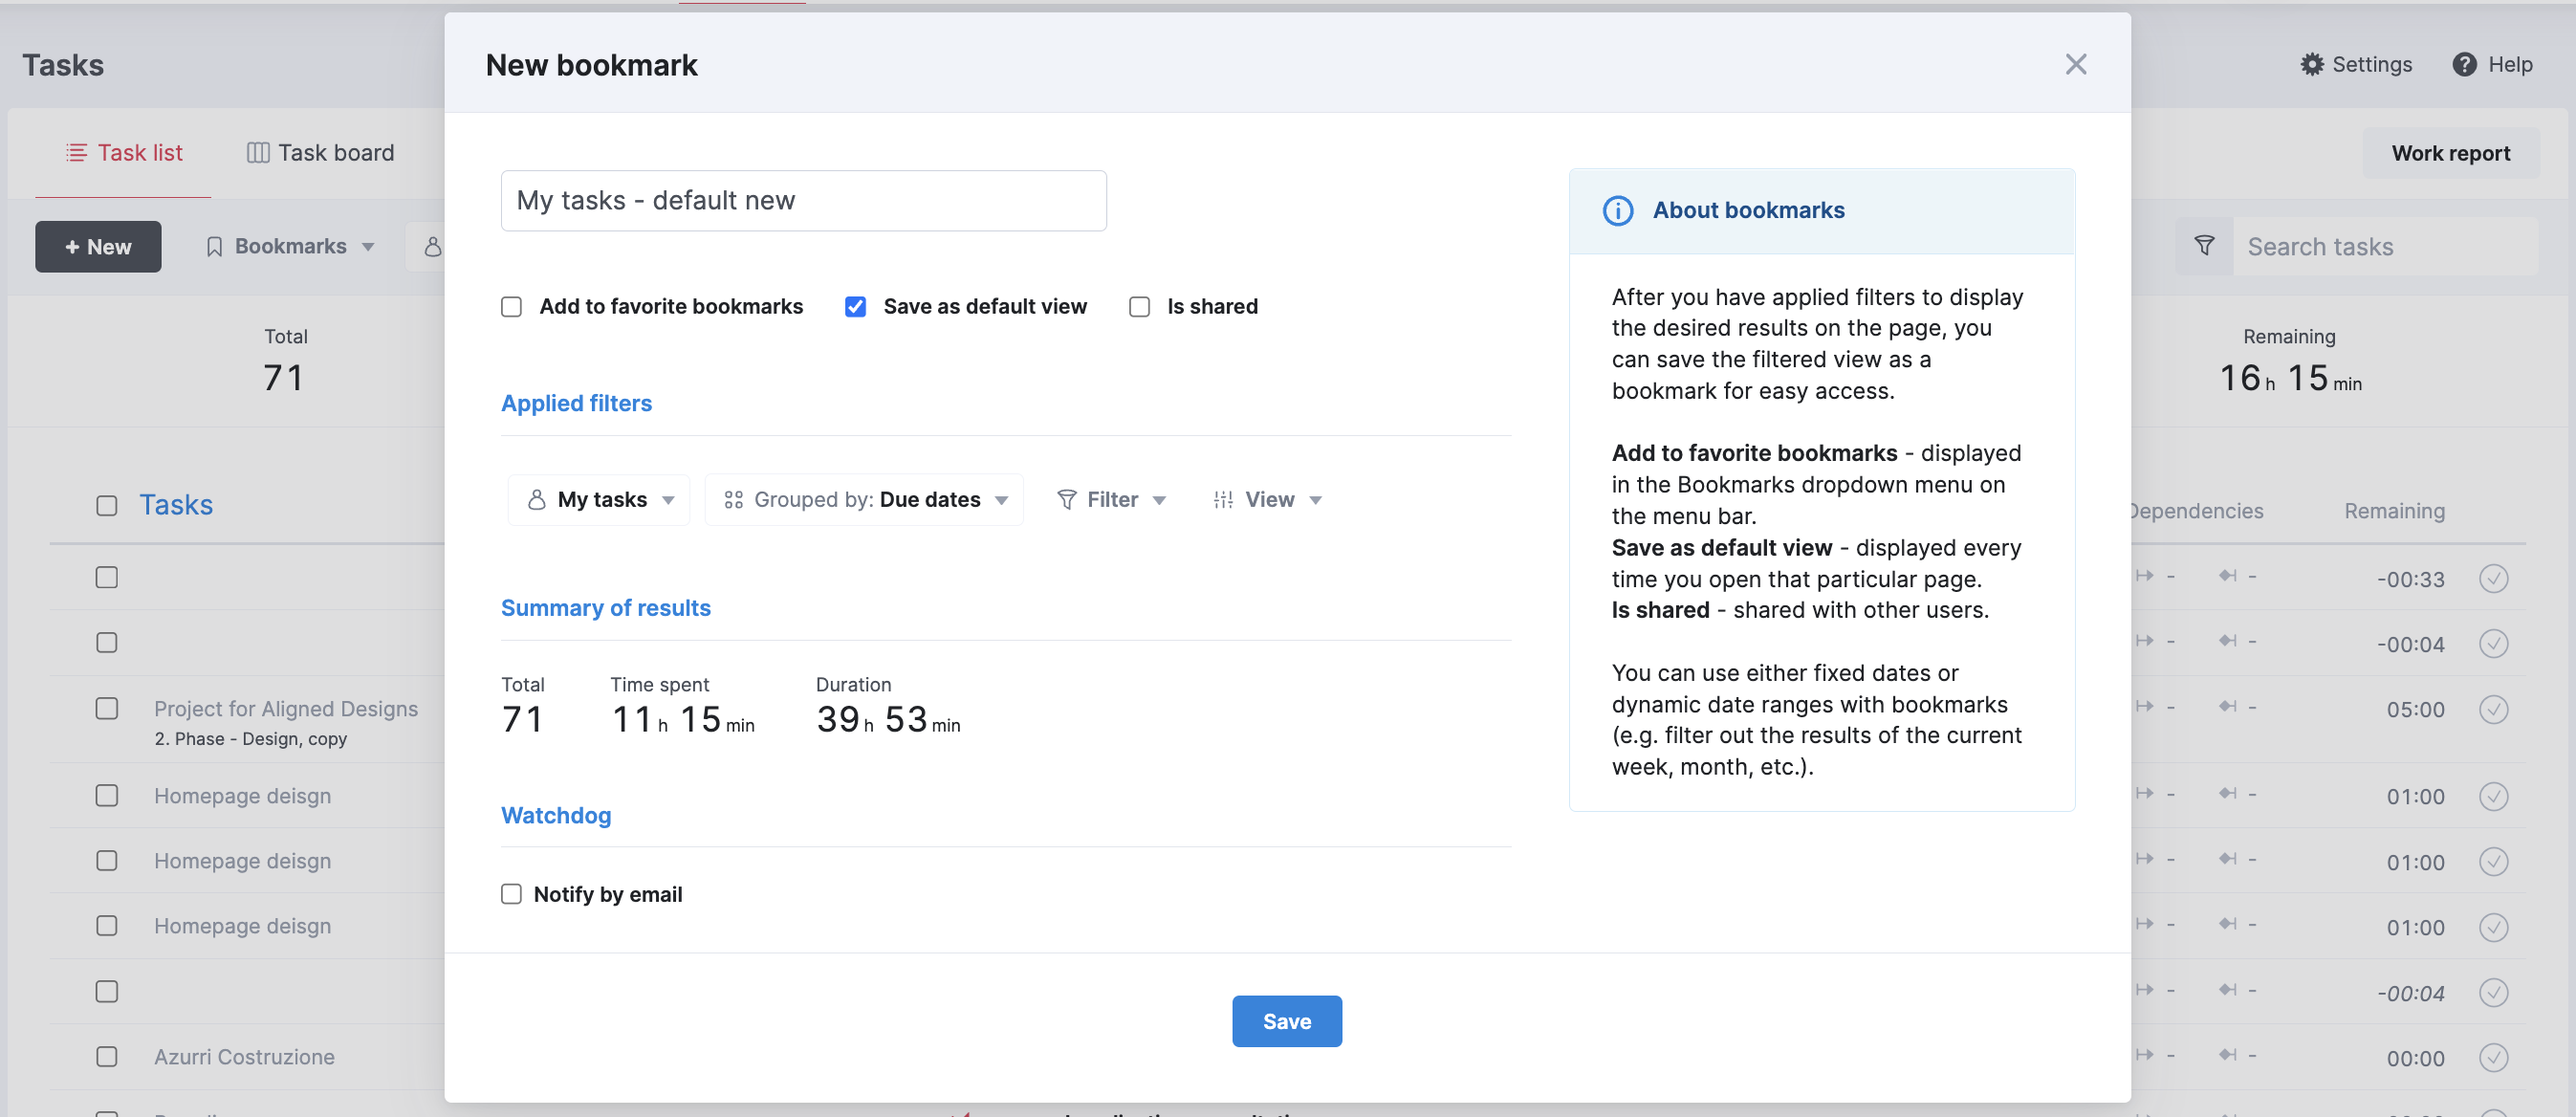Enable Notify by email checkbox
2576x1117 pixels.
pos(511,894)
